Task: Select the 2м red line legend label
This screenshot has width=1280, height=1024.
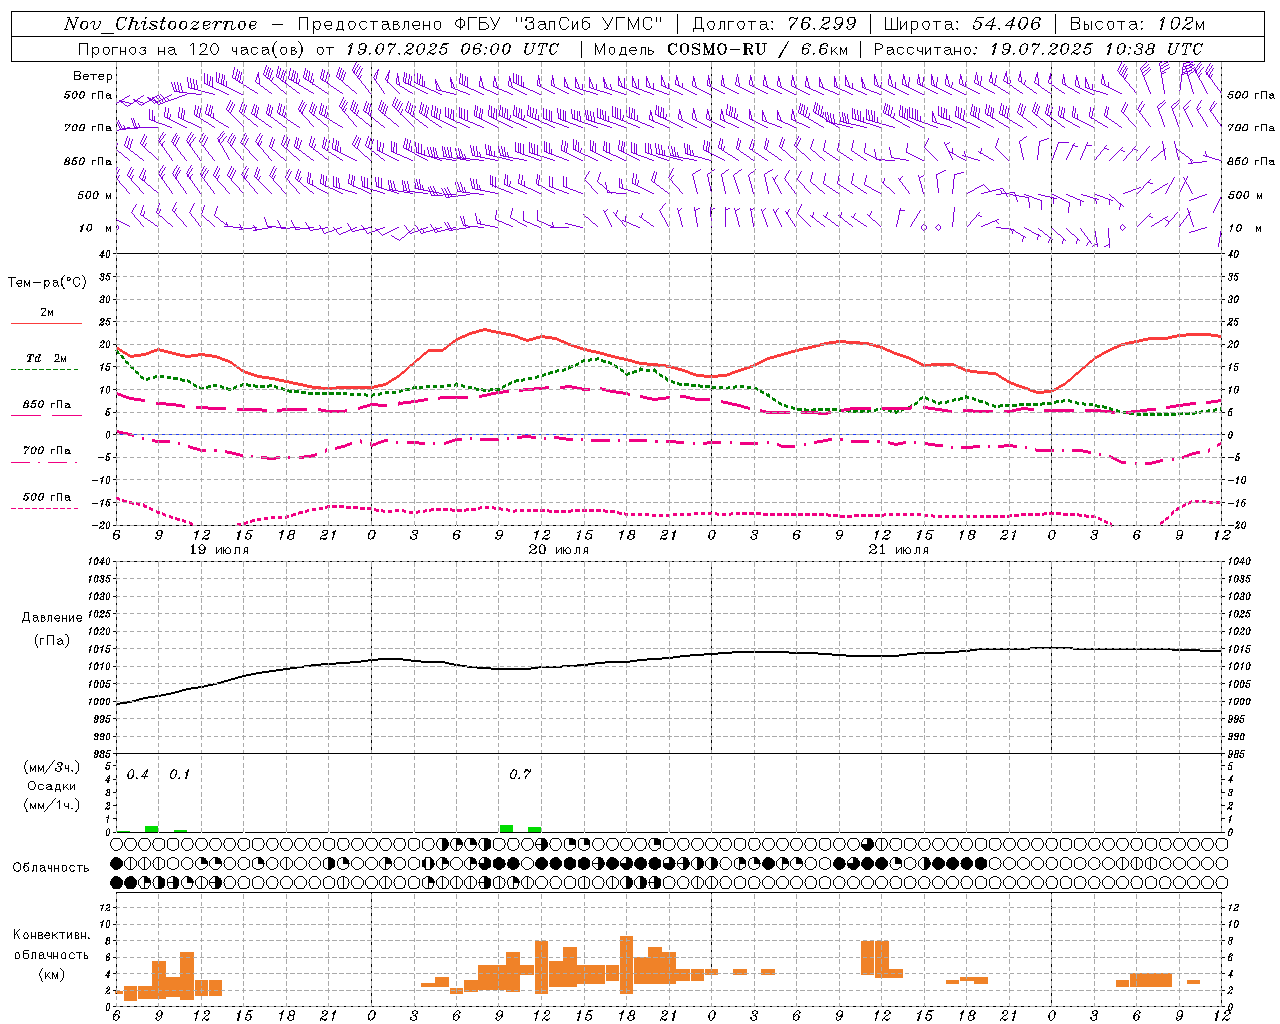Action: tap(47, 312)
